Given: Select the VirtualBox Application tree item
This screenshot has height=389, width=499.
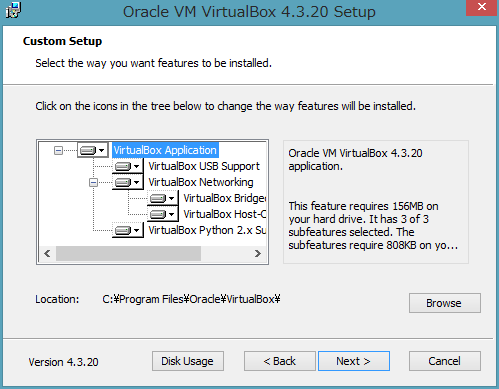Looking at the screenshot, I should (165, 150).
